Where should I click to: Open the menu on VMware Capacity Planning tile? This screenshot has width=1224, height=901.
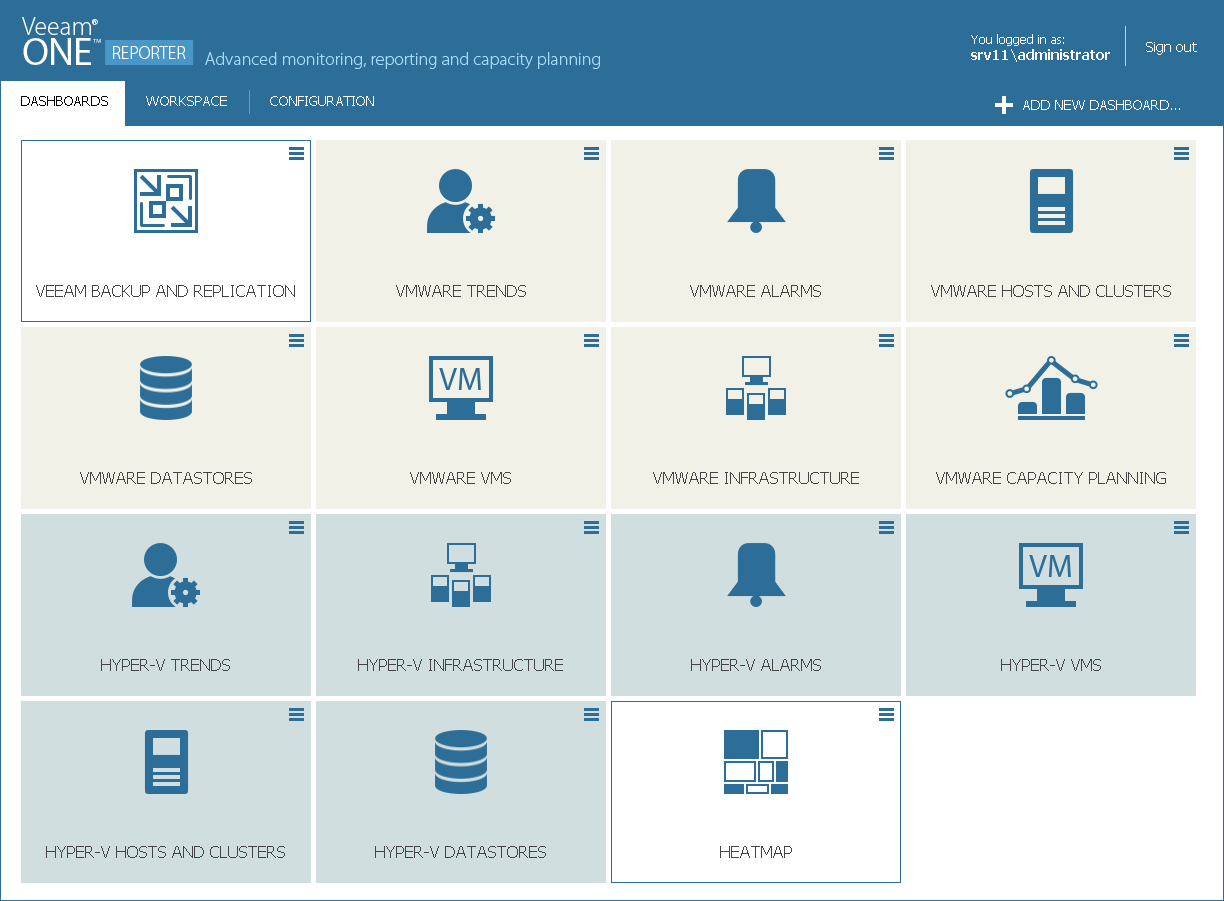pos(1182,340)
